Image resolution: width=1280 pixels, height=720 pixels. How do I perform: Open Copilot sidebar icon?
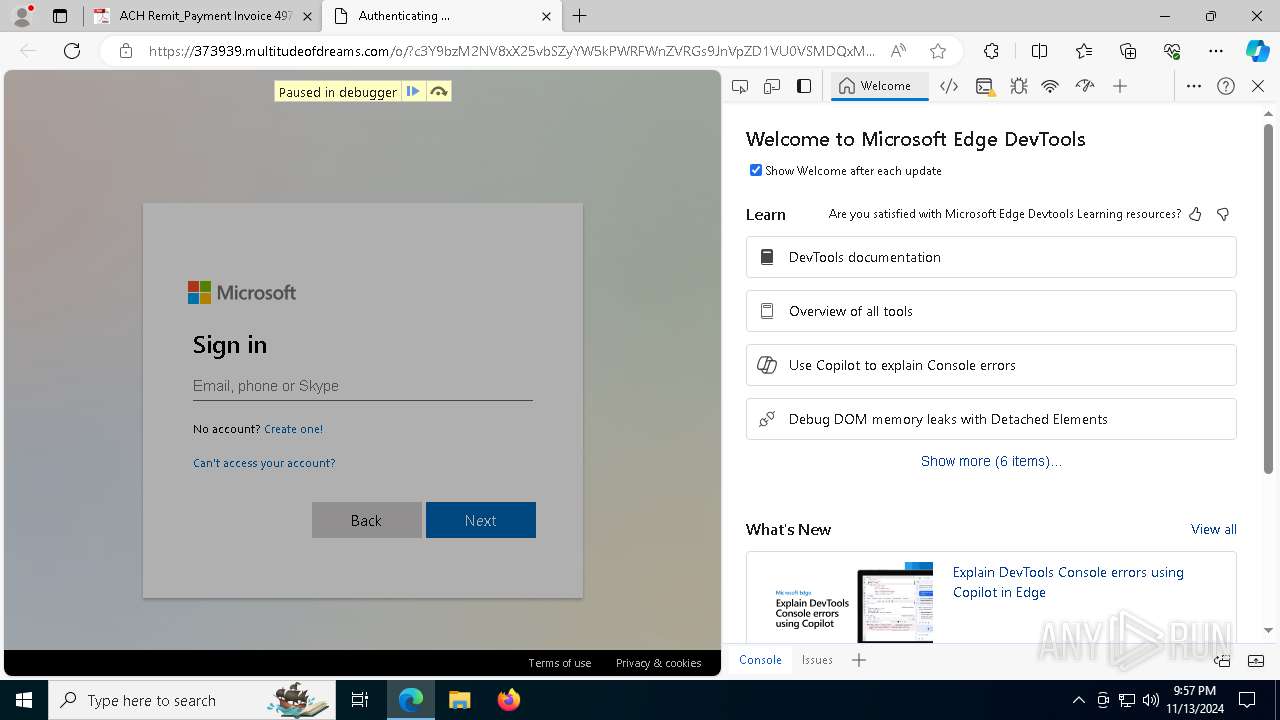coord(1257,51)
